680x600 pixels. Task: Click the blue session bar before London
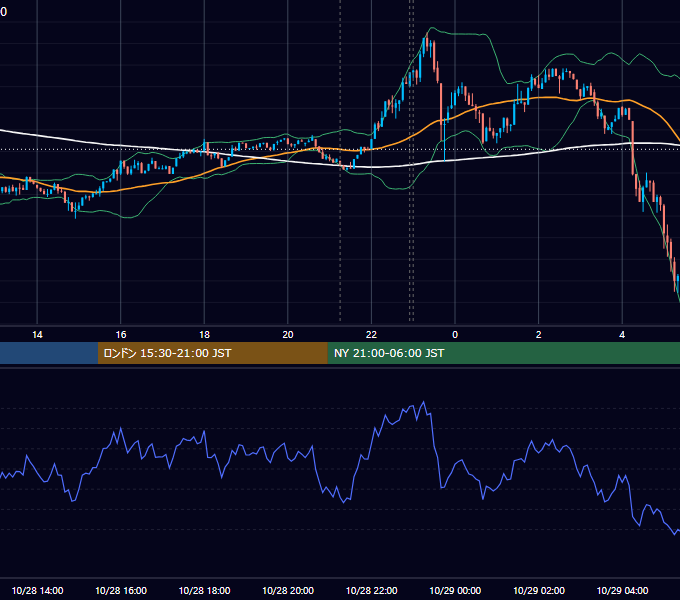click(49, 353)
